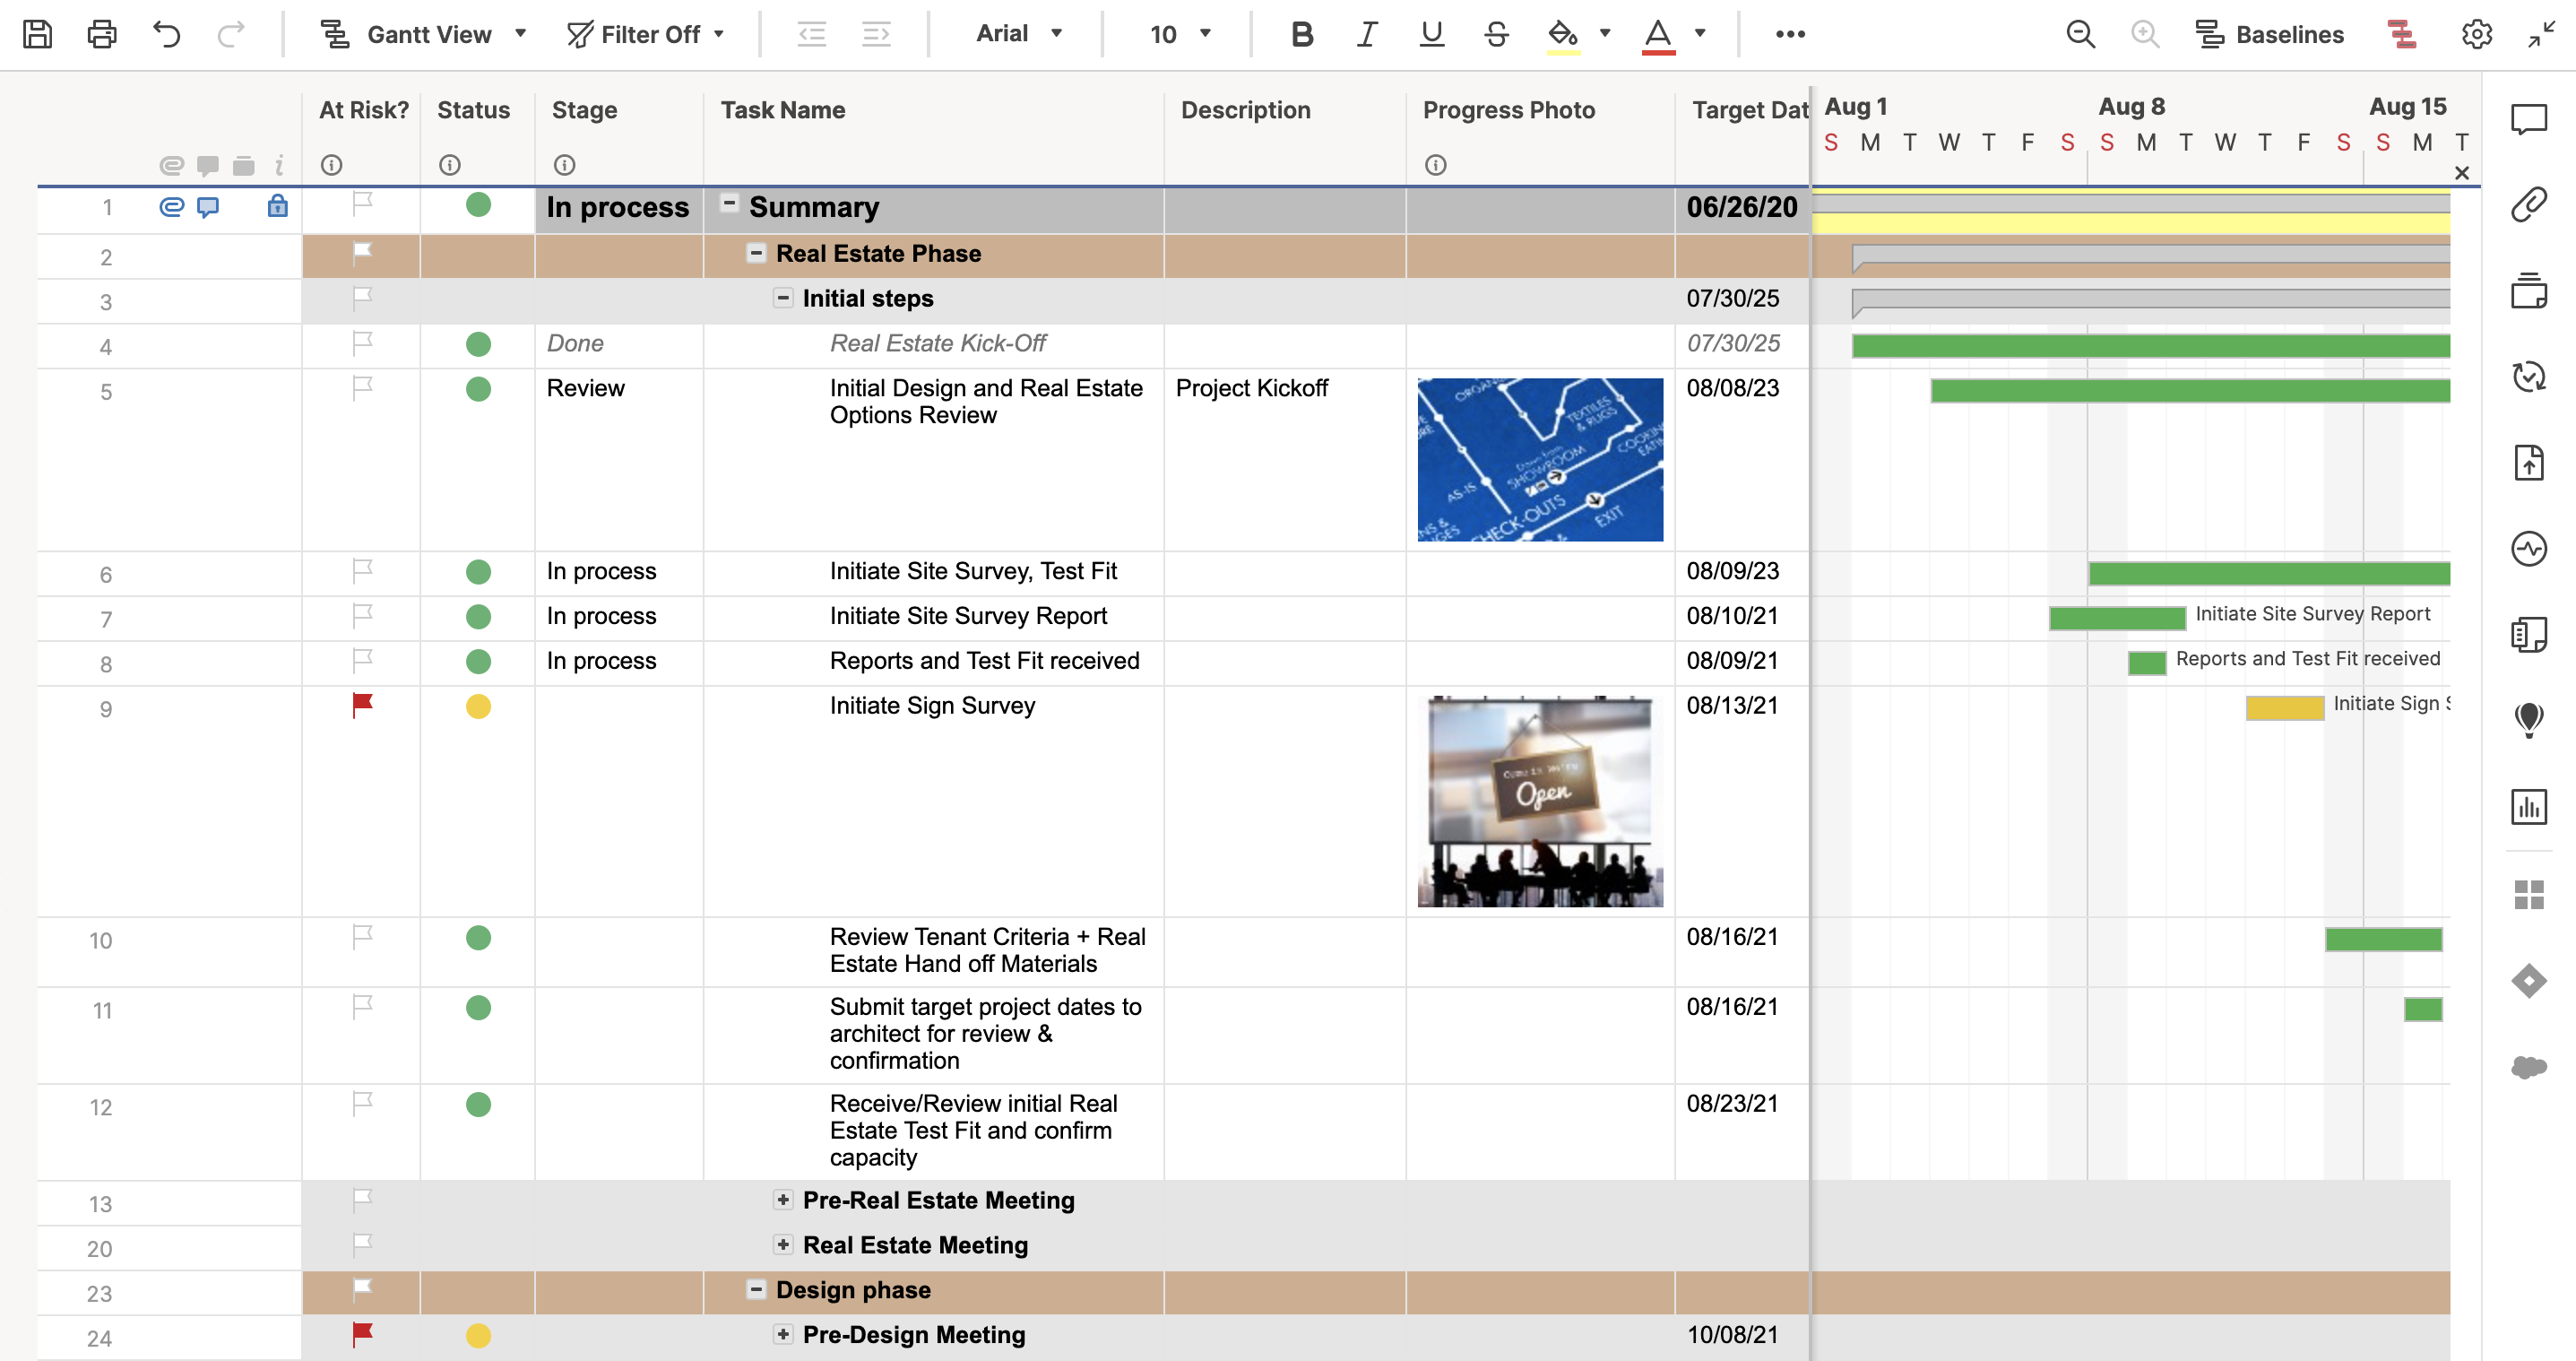Screen dimensions: 2576x1361
Task: Open sheet Settings gear
Action: [2477, 33]
